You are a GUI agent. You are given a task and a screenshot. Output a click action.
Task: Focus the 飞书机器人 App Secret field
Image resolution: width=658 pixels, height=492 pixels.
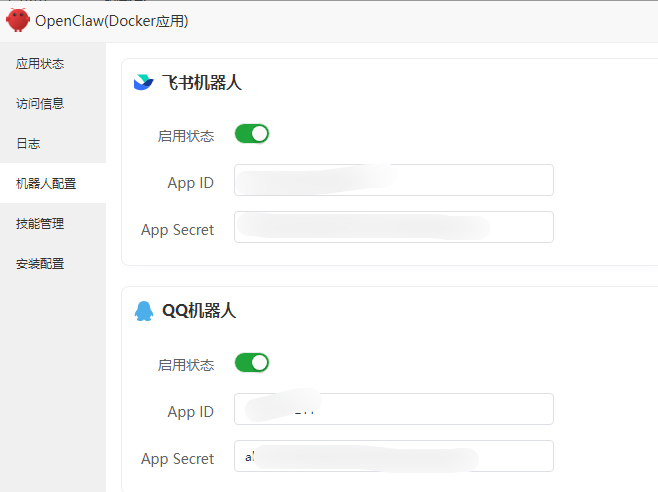click(394, 227)
